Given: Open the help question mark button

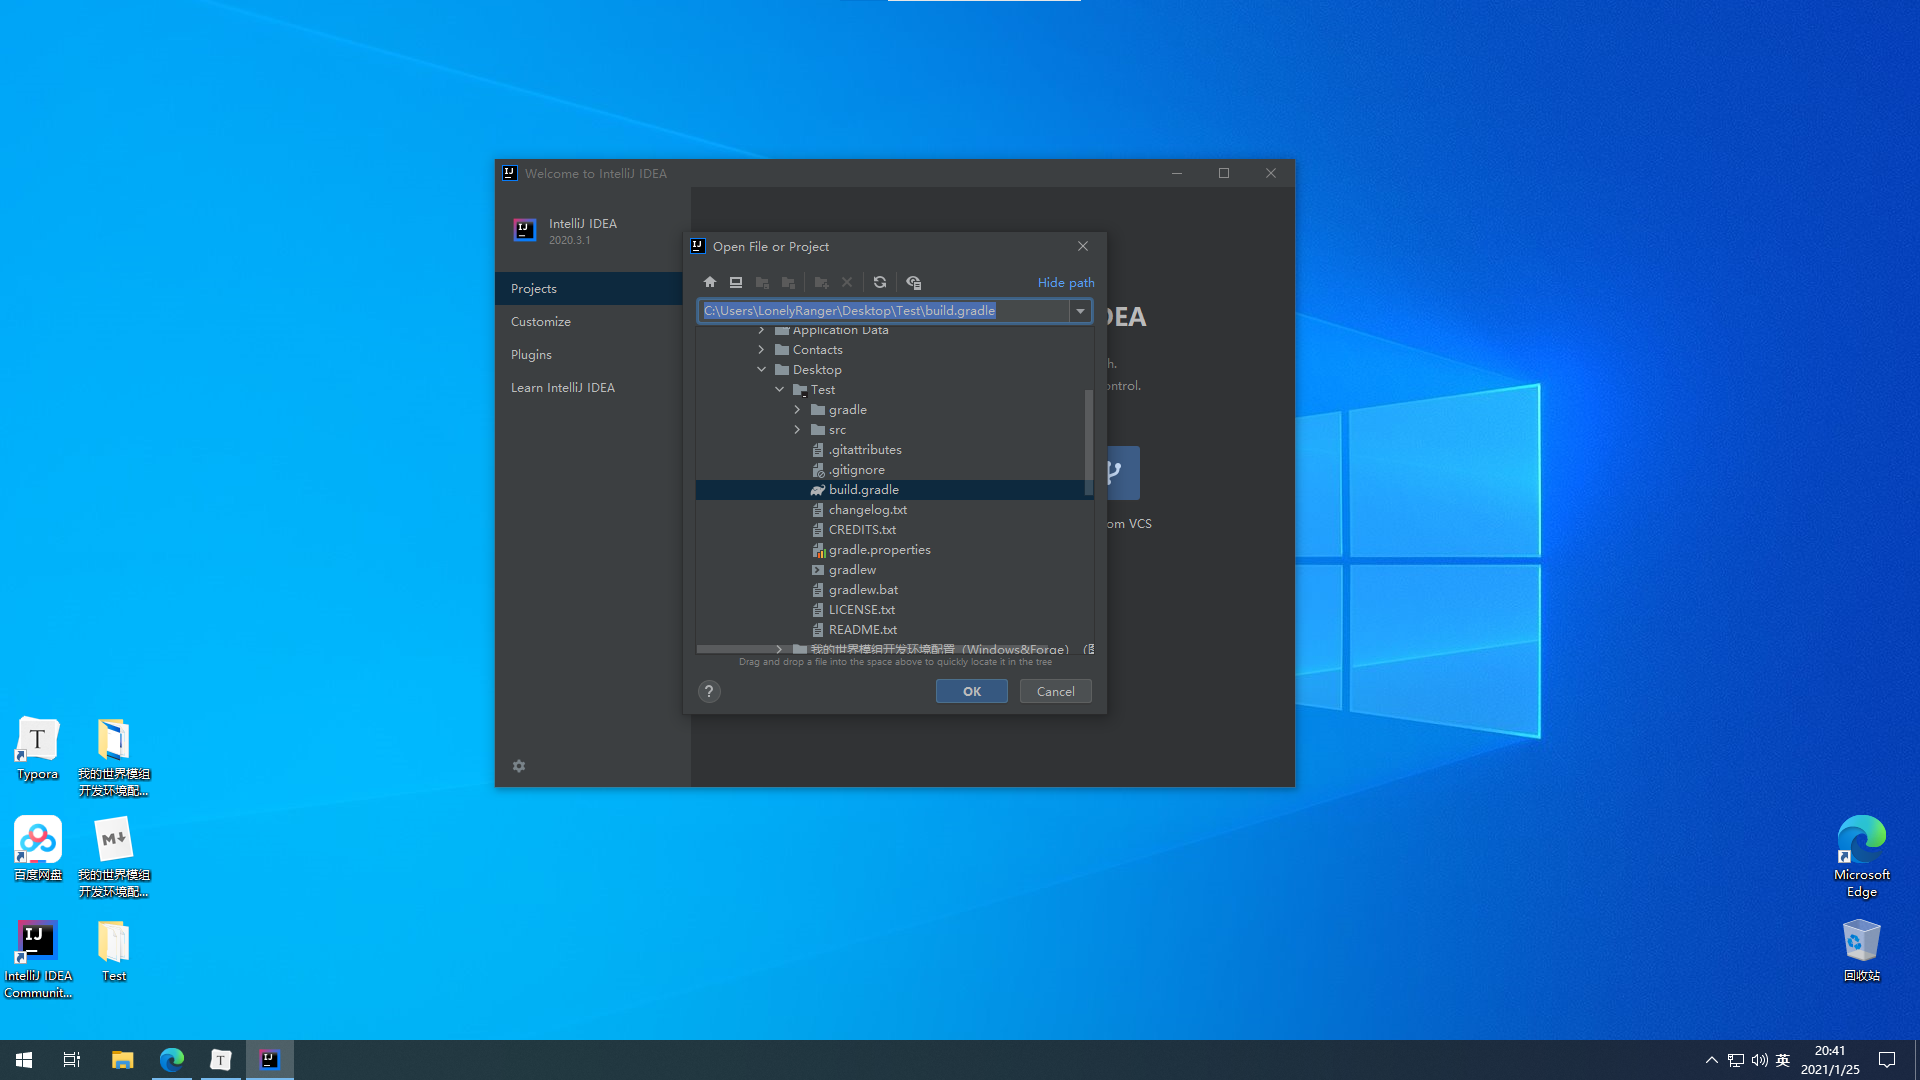Looking at the screenshot, I should click(709, 691).
